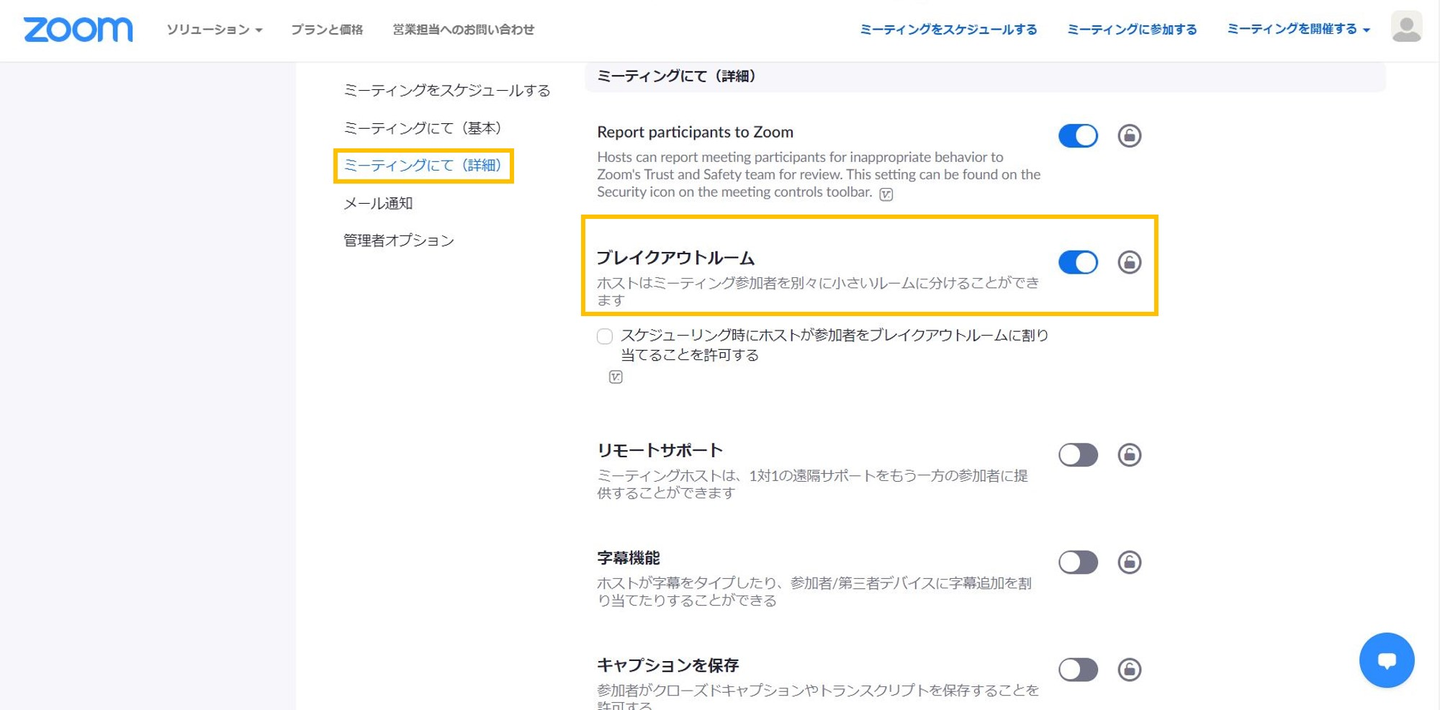The width and height of the screenshot is (1440, 710).
Task: Enable the 字幕機能 switch
Action: click(1078, 562)
